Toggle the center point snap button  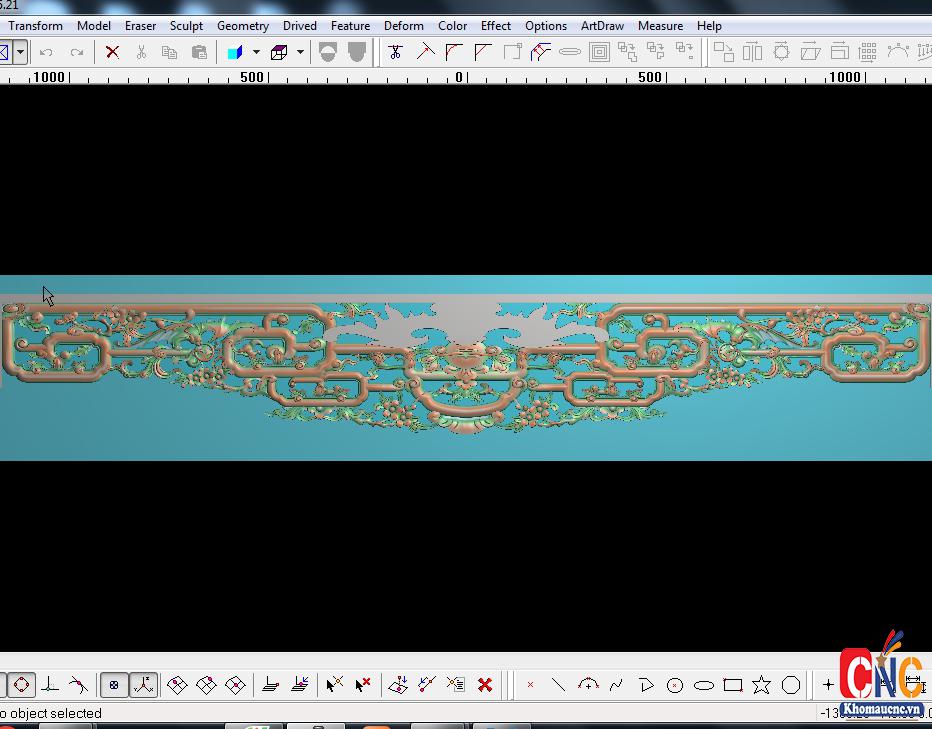tap(114, 685)
